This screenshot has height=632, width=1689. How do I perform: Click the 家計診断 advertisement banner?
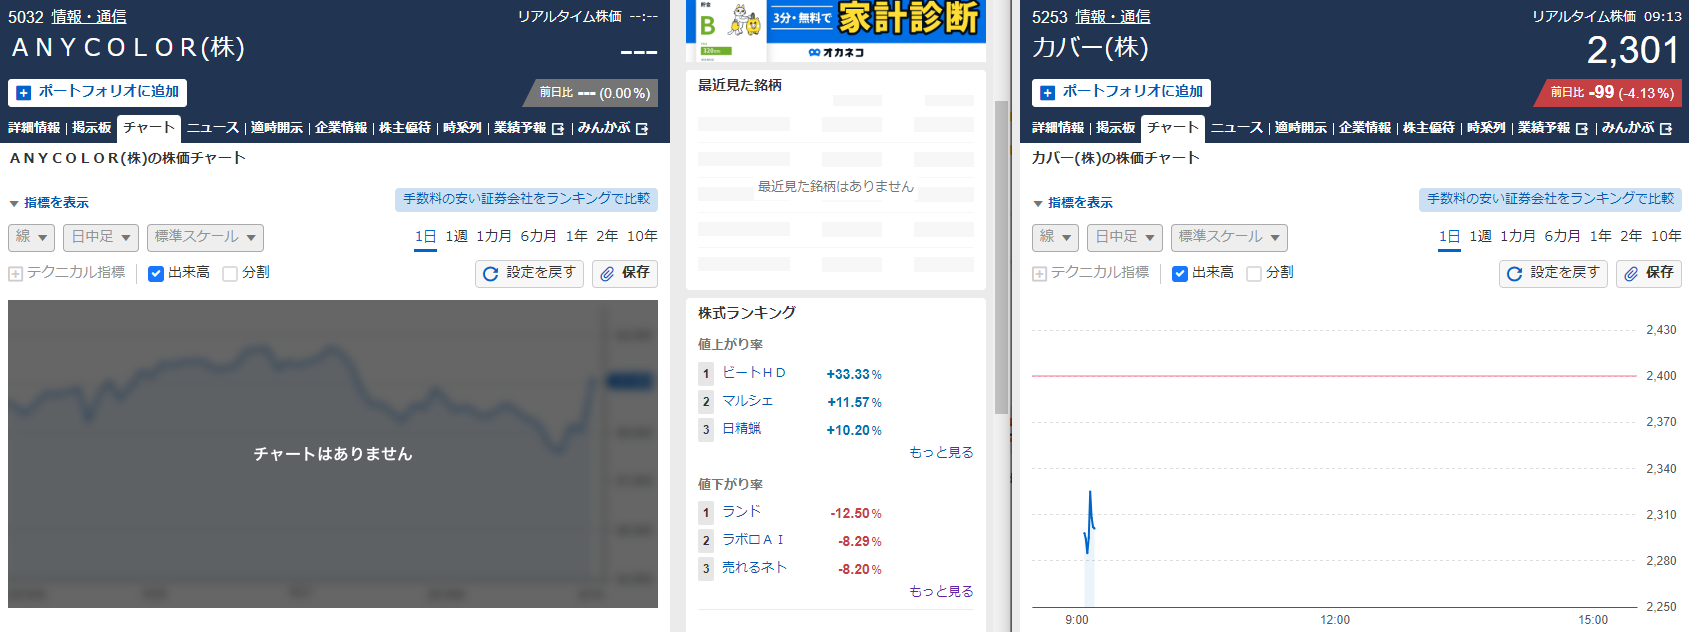point(836,30)
